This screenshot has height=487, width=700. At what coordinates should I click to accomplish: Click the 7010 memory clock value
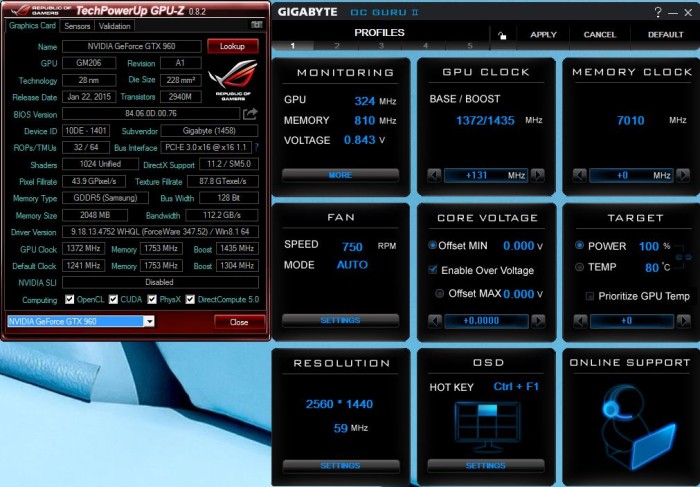click(630, 120)
